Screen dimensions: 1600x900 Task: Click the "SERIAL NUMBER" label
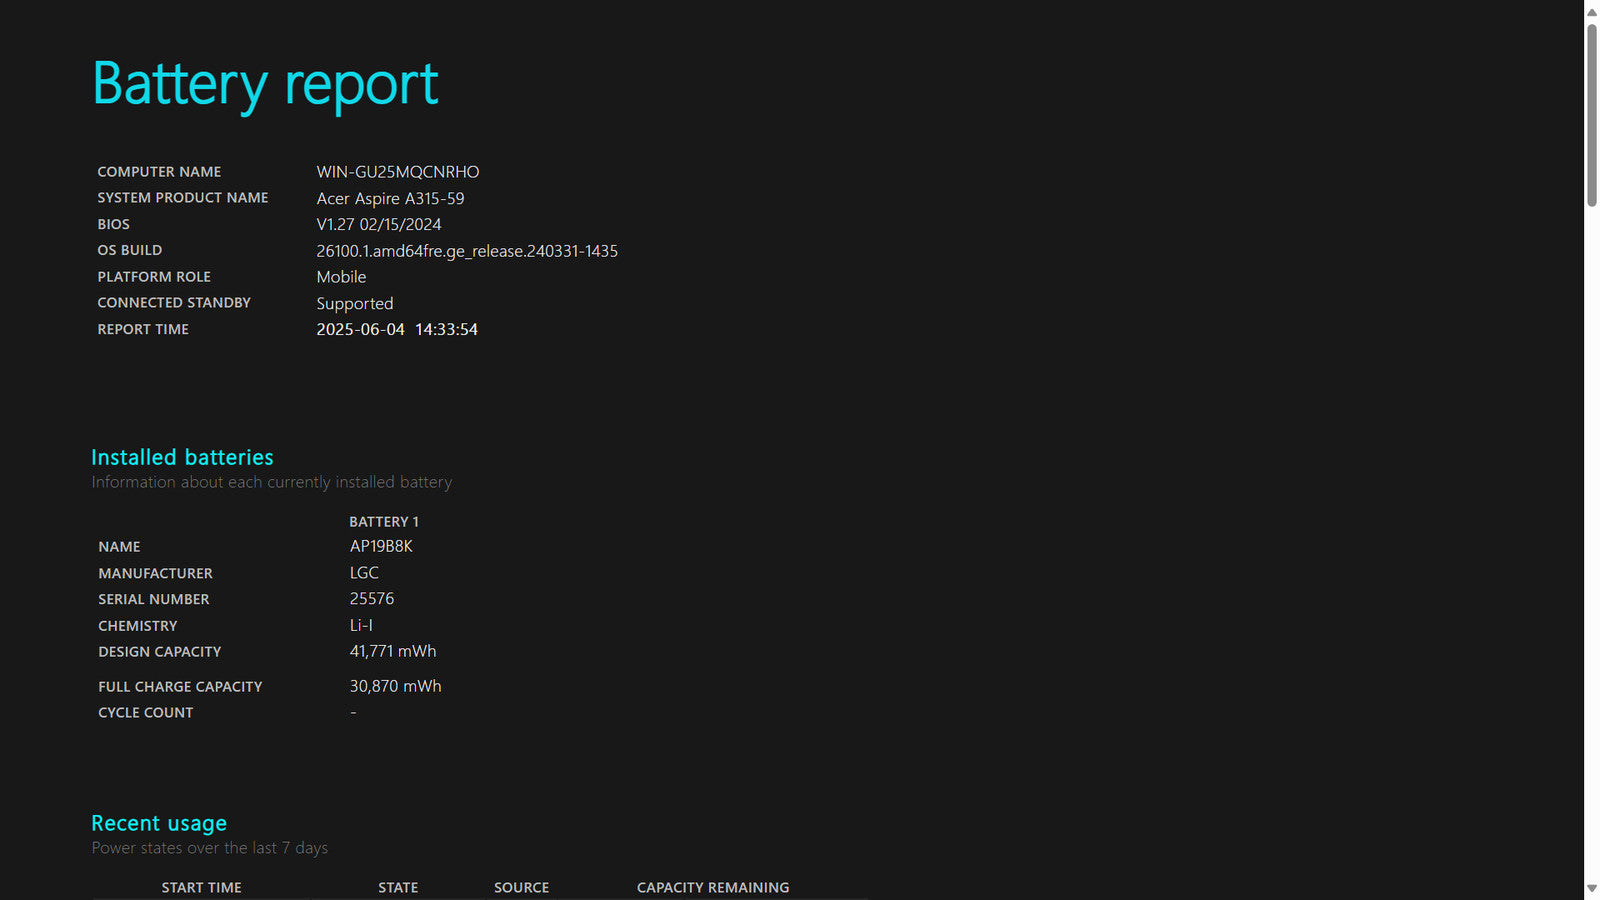coord(154,599)
